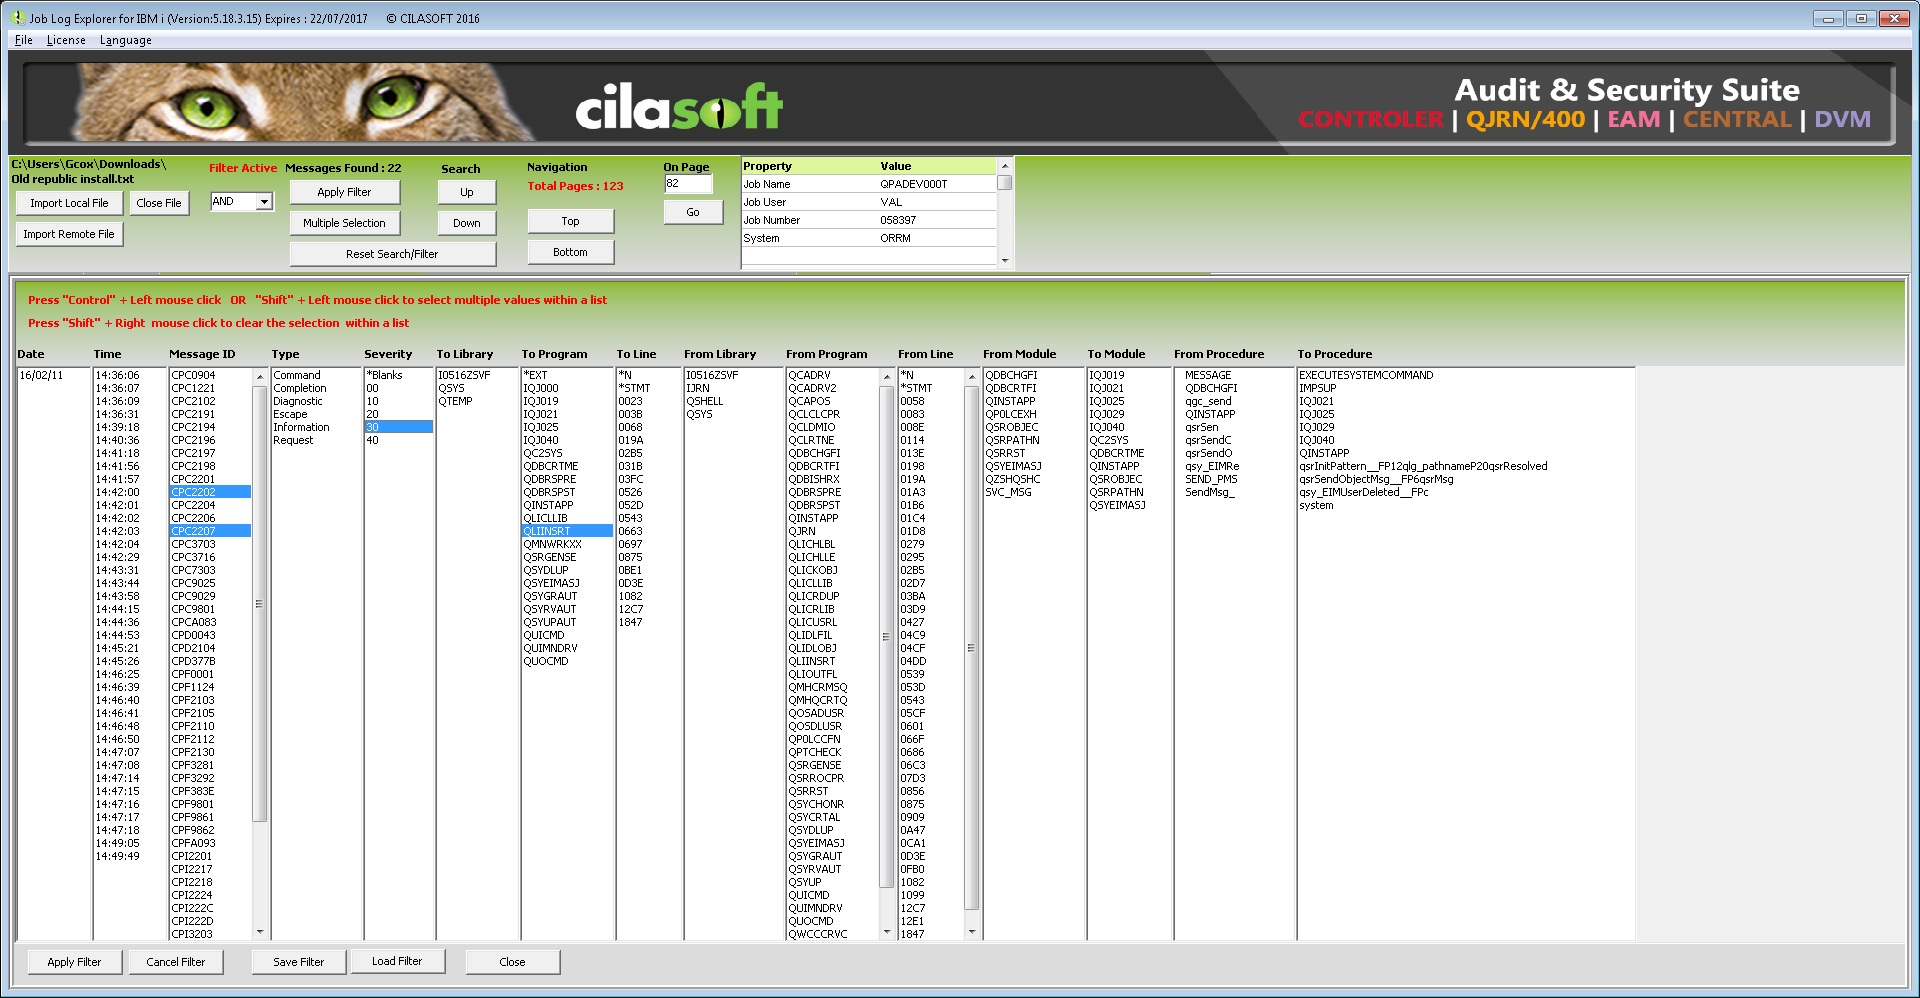Open the License menu
This screenshot has width=1920, height=998.
click(x=66, y=40)
